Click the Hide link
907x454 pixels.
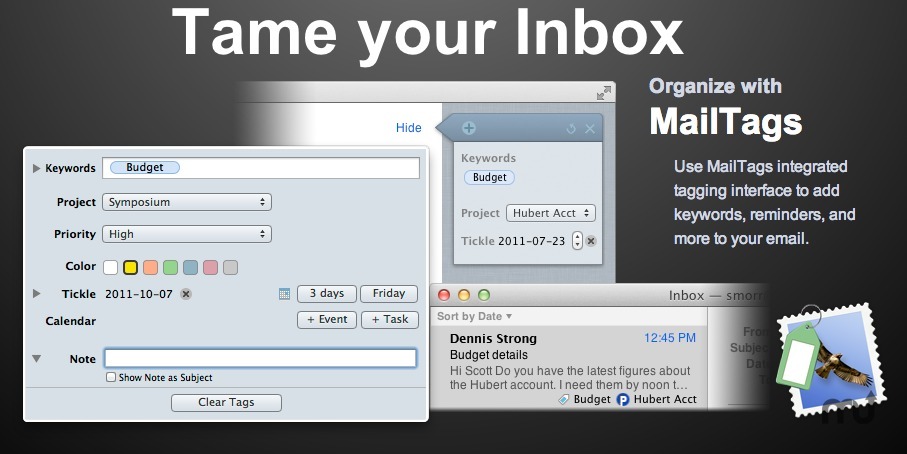click(x=408, y=128)
